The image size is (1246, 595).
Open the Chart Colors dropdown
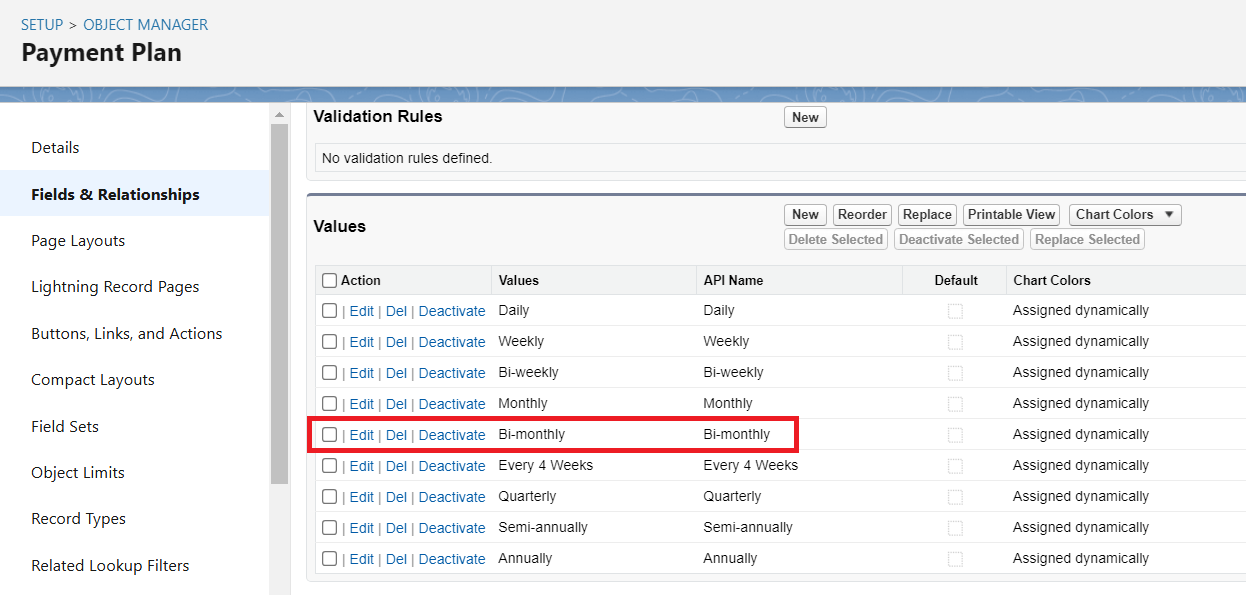click(x=1125, y=215)
